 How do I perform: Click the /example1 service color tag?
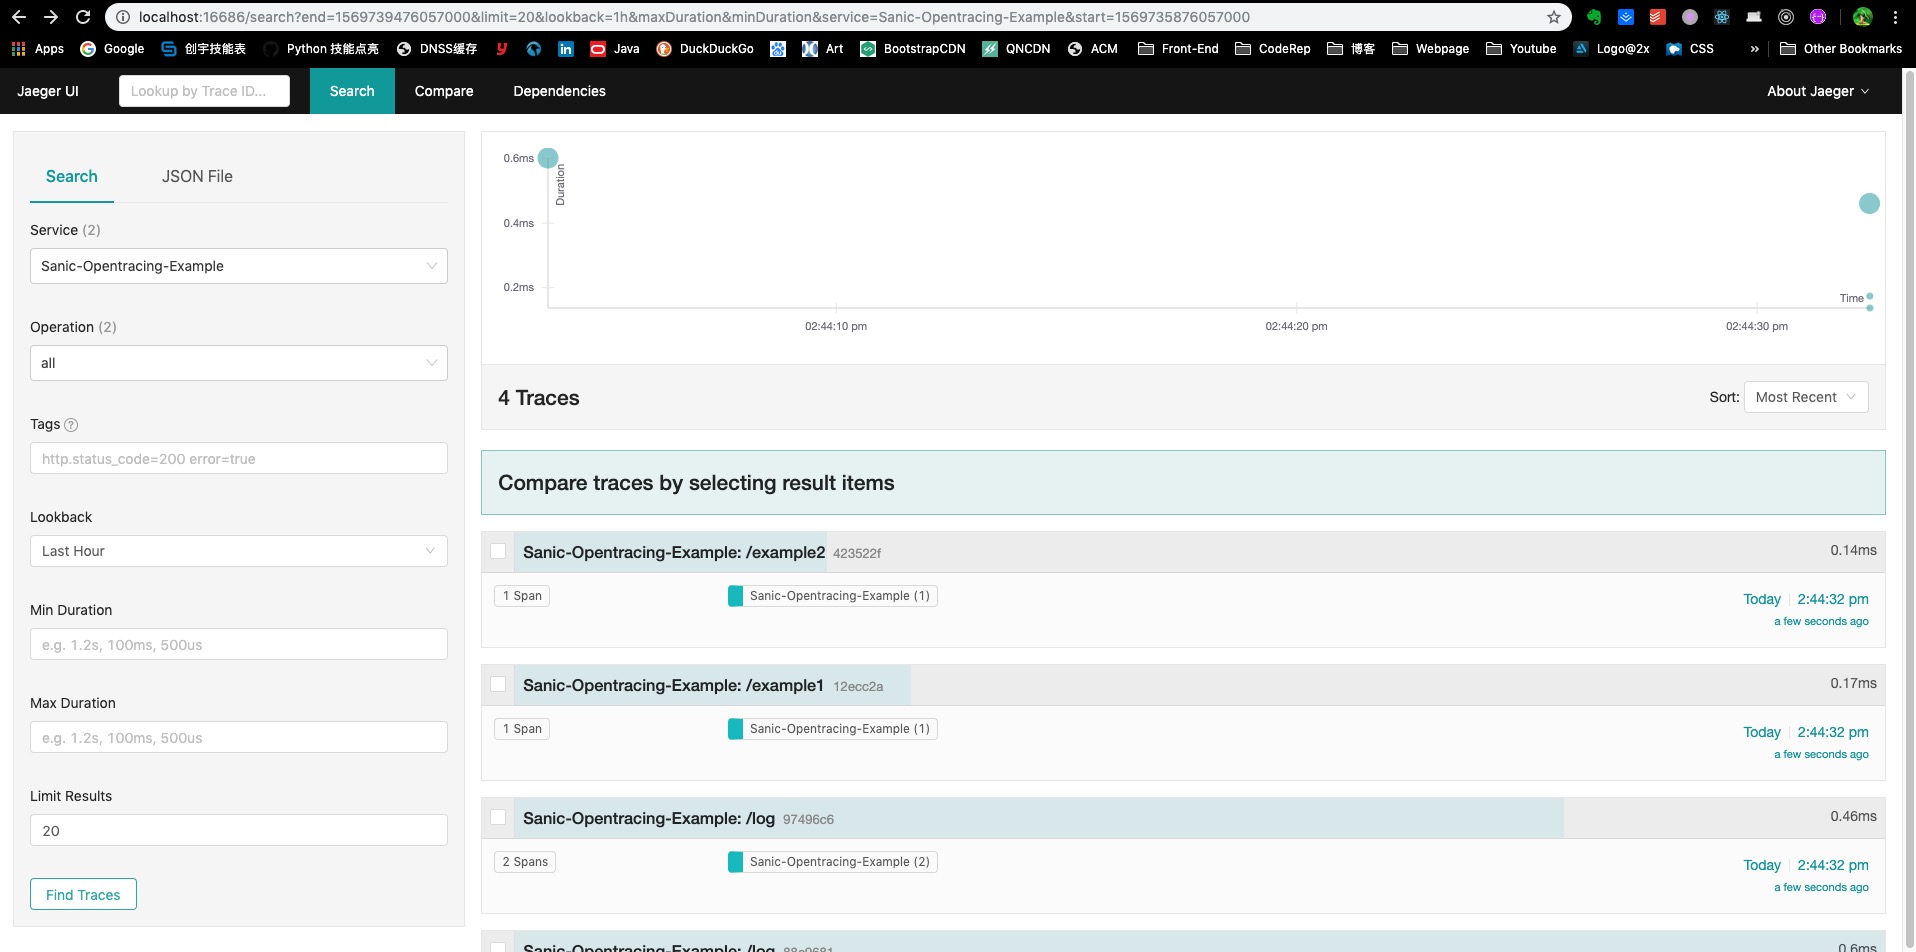[x=833, y=729]
